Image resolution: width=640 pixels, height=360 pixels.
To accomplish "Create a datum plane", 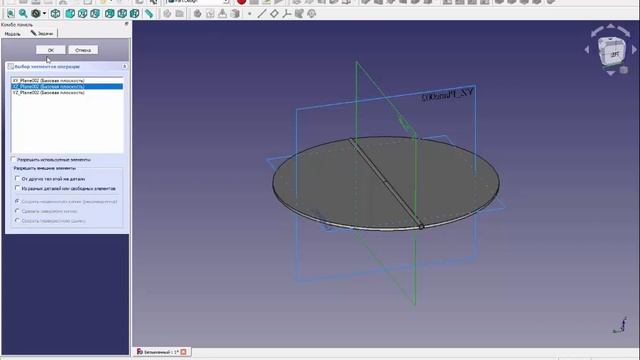I will click(x=274, y=14).
